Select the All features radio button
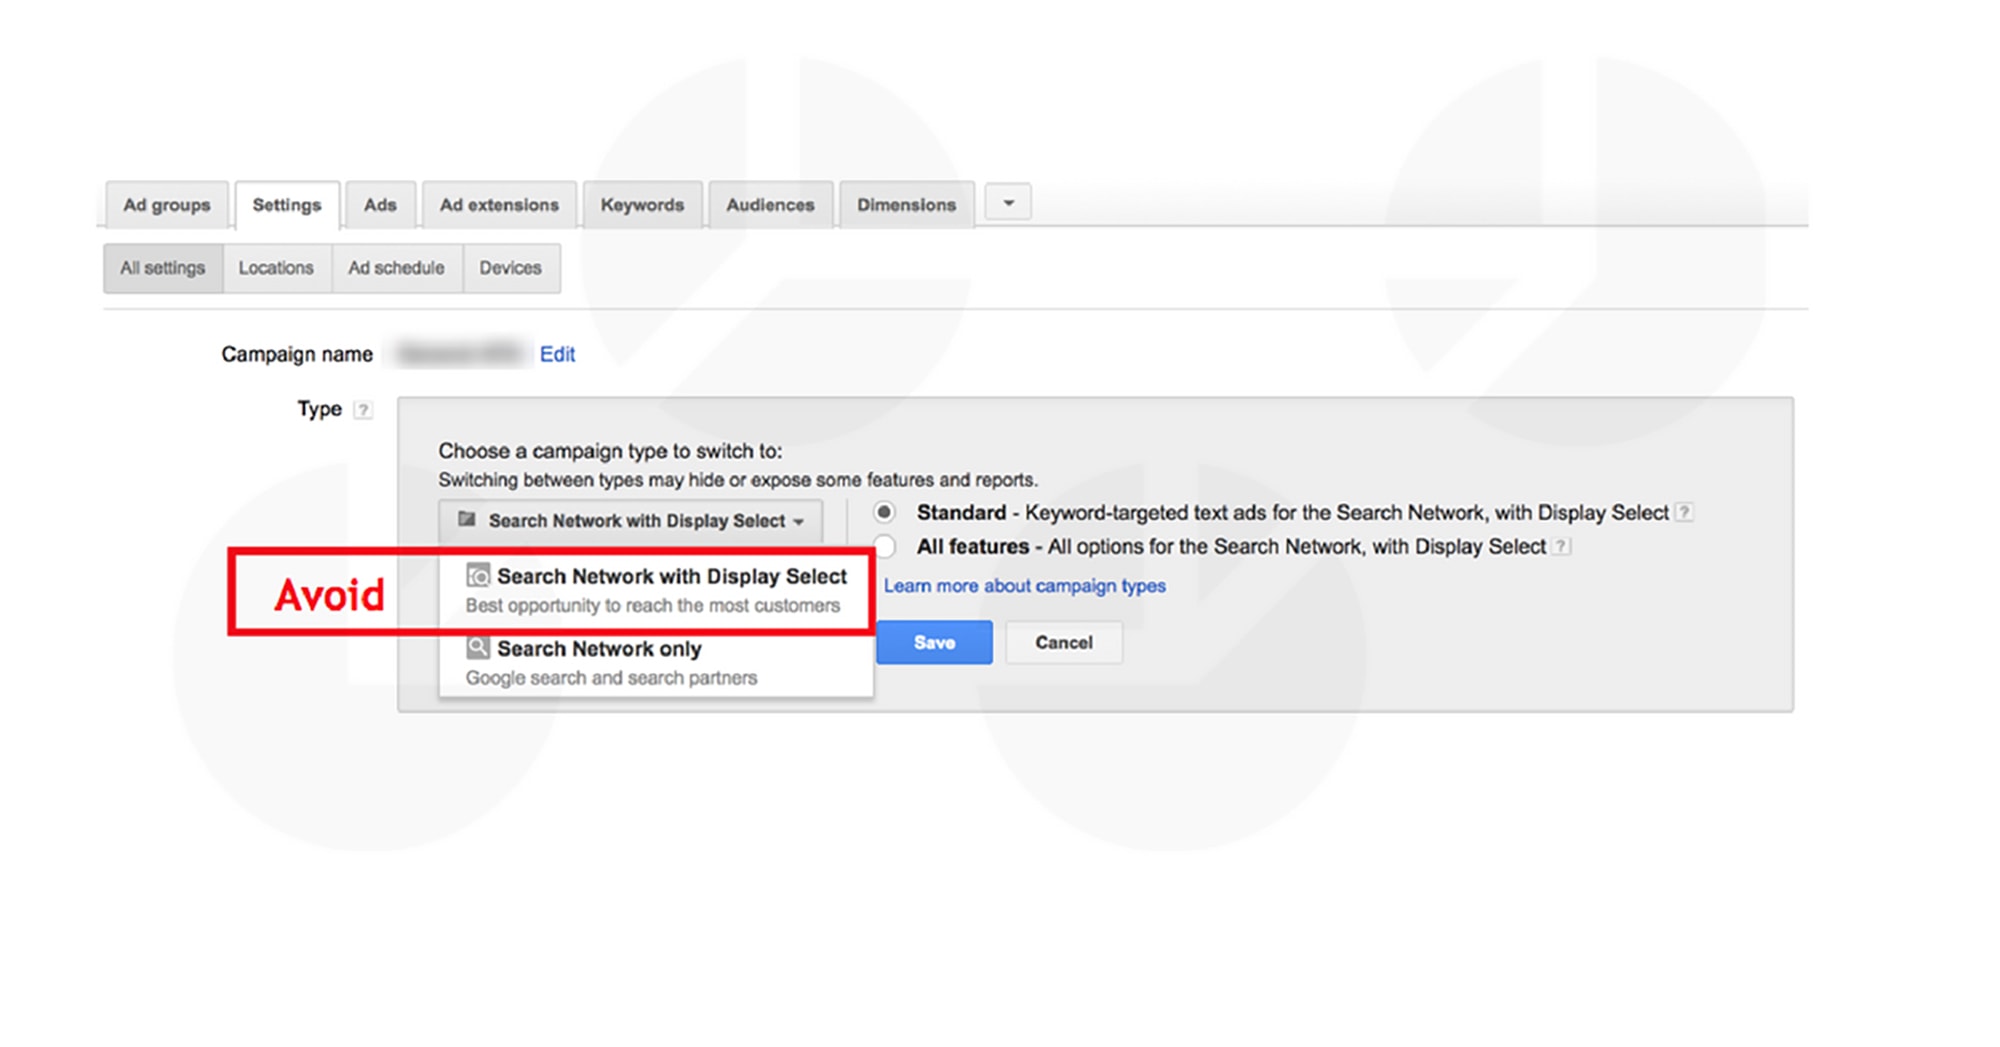2000x1047 pixels. click(884, 546)
